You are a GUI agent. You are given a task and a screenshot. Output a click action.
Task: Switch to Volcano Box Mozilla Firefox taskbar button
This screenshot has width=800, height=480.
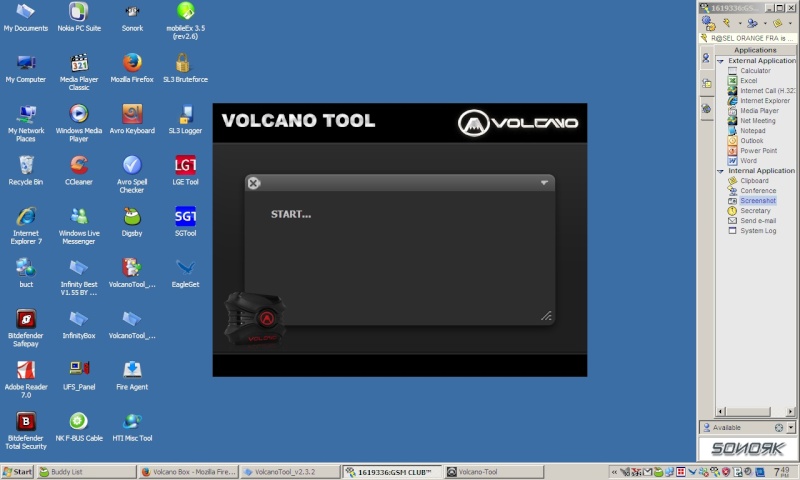click(188, 472)
